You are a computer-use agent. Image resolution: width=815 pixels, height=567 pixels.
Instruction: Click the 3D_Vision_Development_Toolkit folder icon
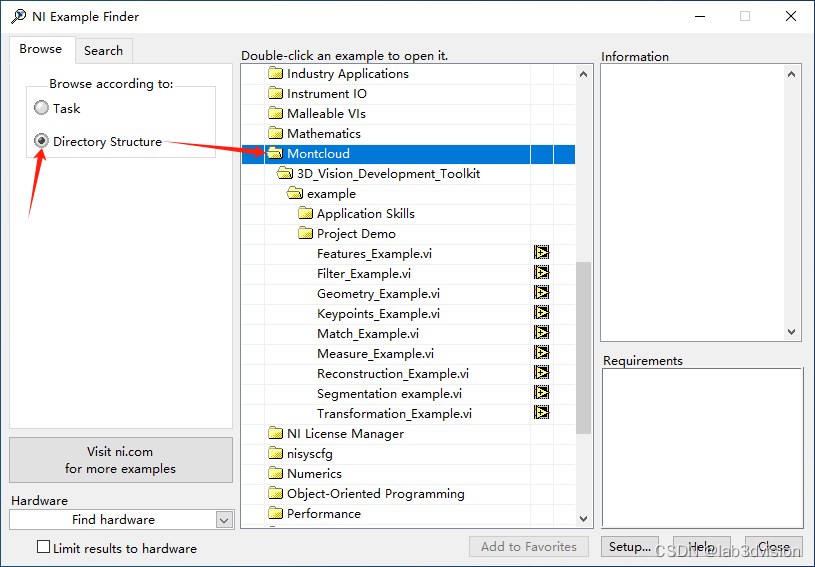pos(285,173)
